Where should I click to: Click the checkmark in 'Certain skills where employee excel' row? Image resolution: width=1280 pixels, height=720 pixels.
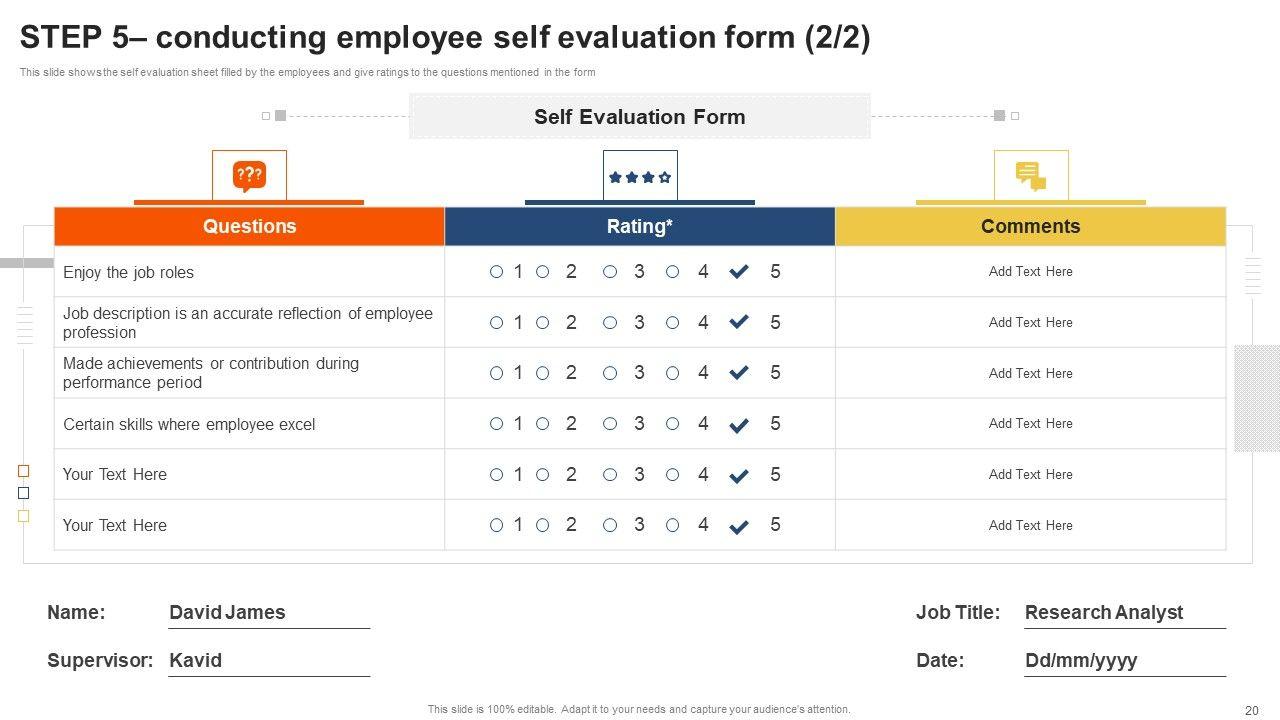[739, 425]
